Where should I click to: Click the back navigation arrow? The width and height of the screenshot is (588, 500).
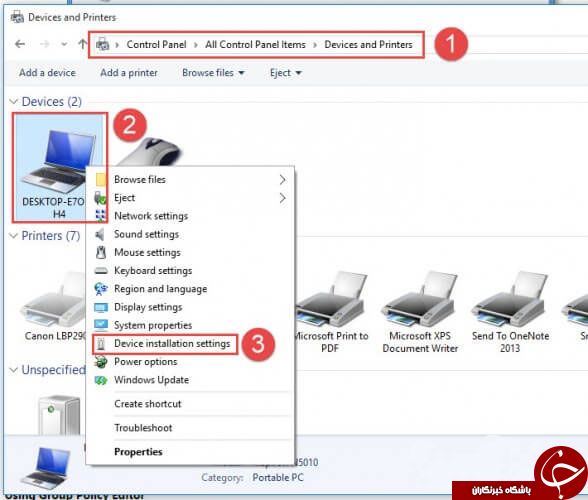(x=20, y=44)
